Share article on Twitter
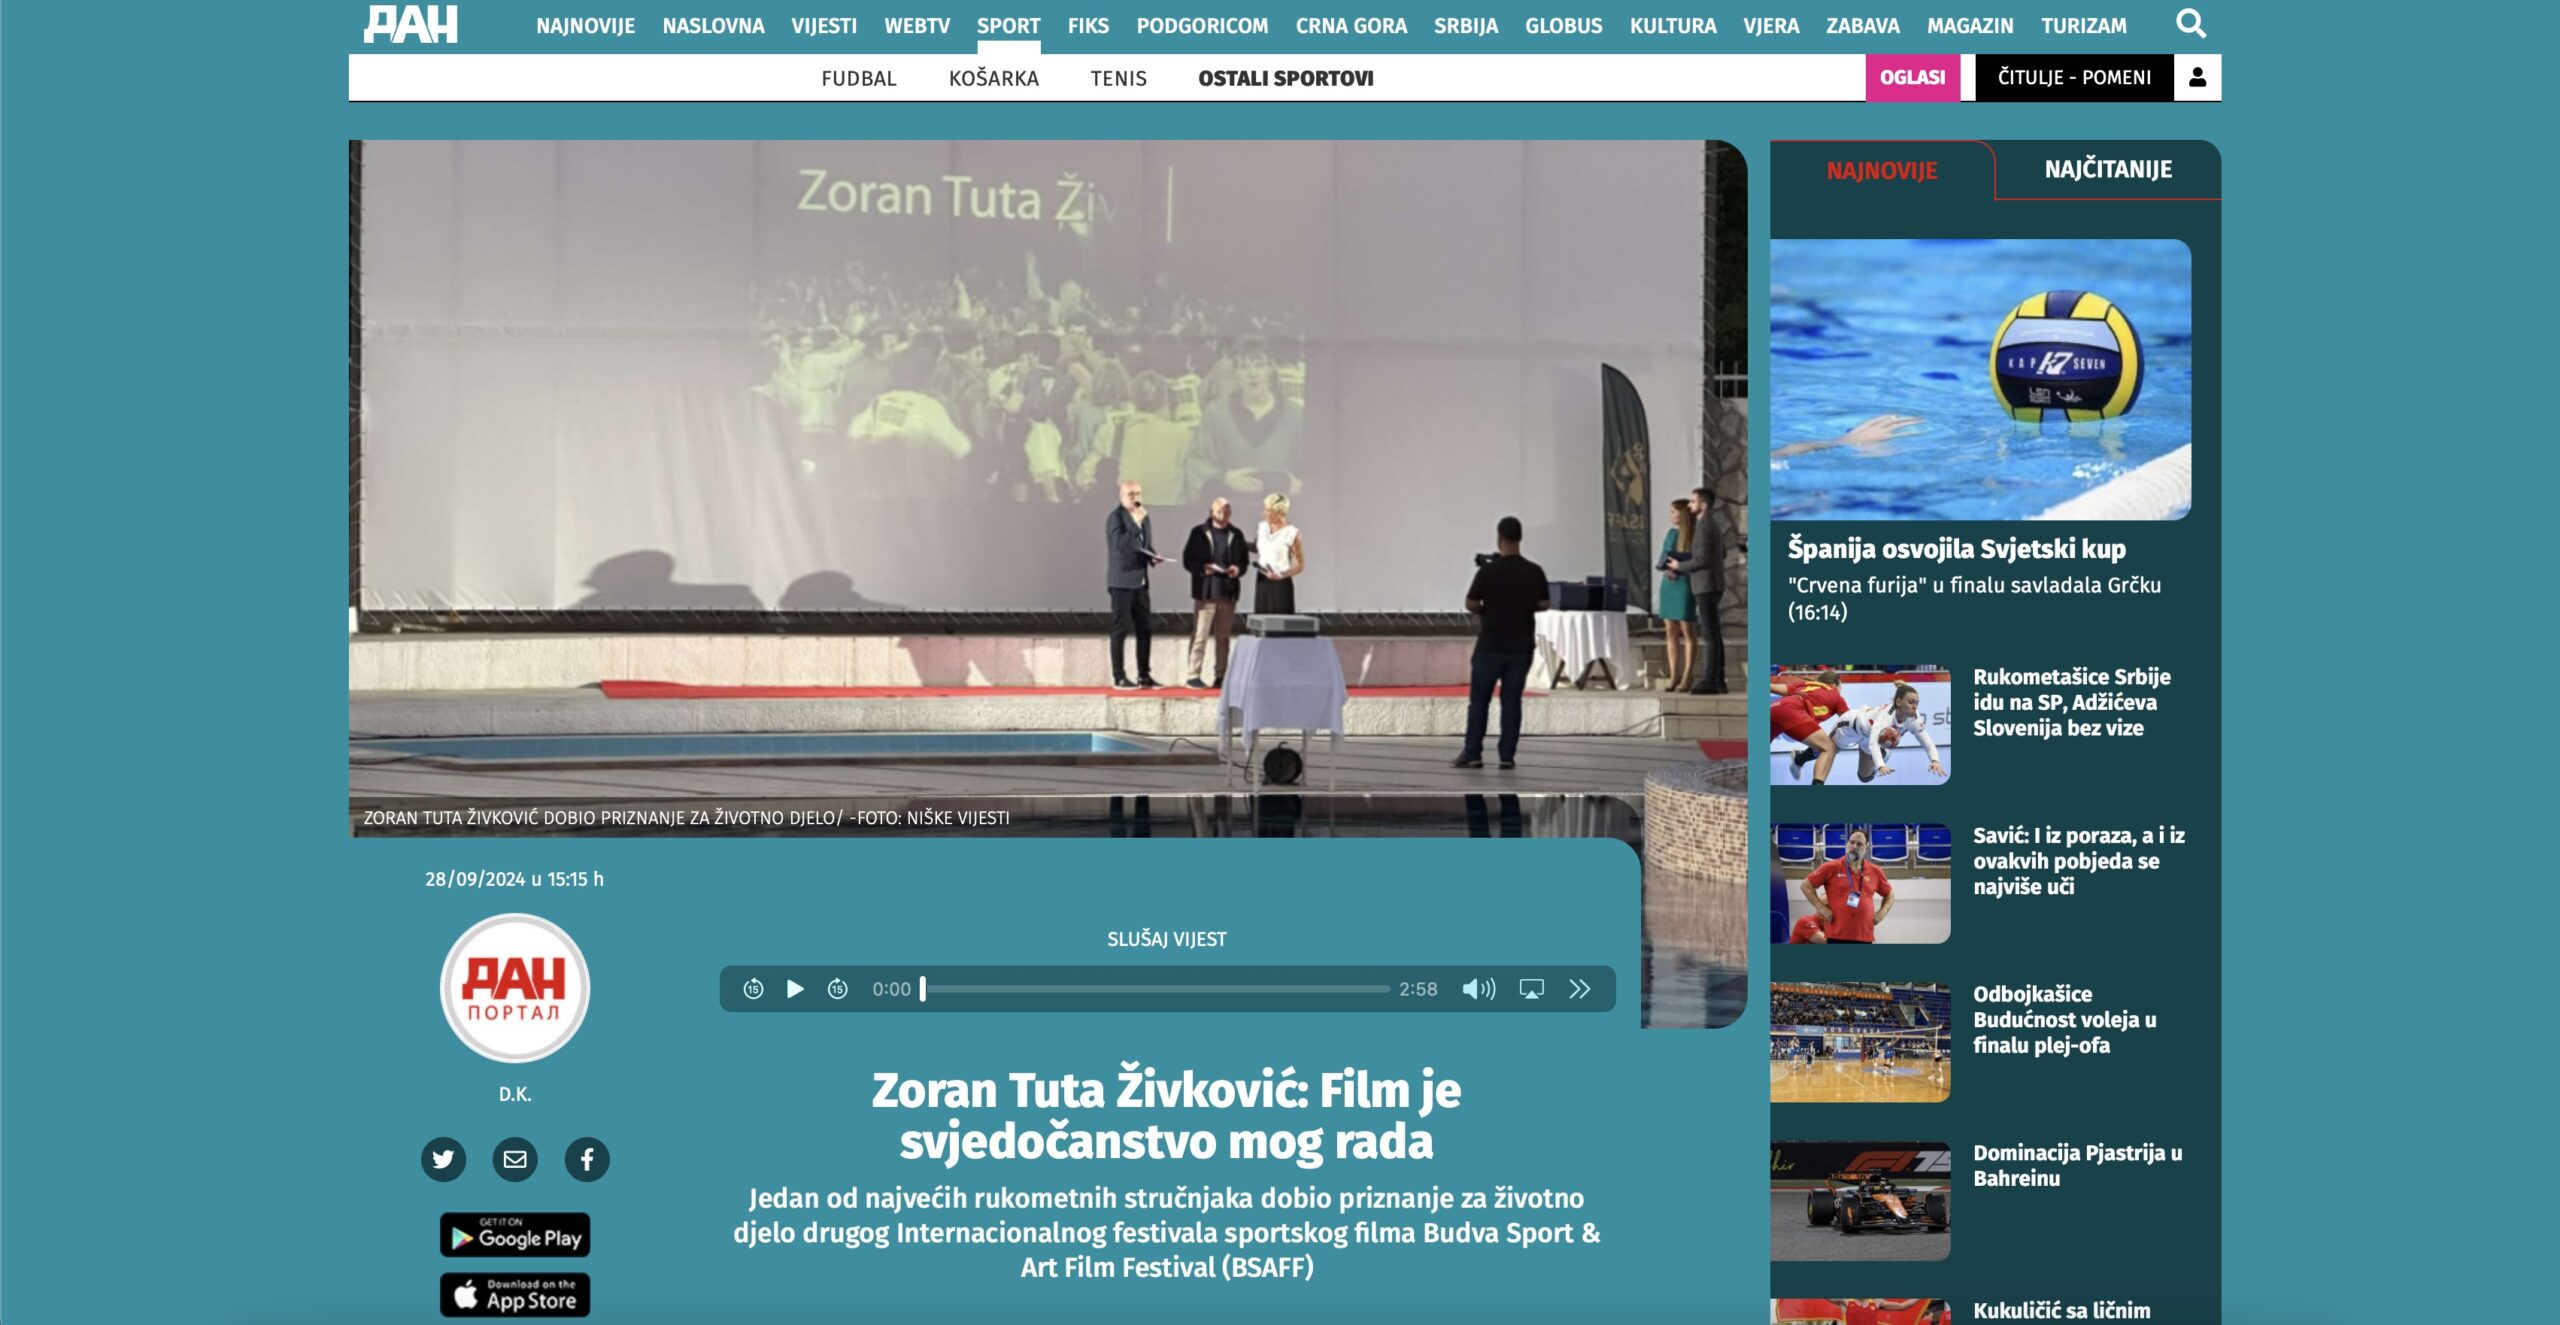 pyautogui.click(x=443, y=1159)
